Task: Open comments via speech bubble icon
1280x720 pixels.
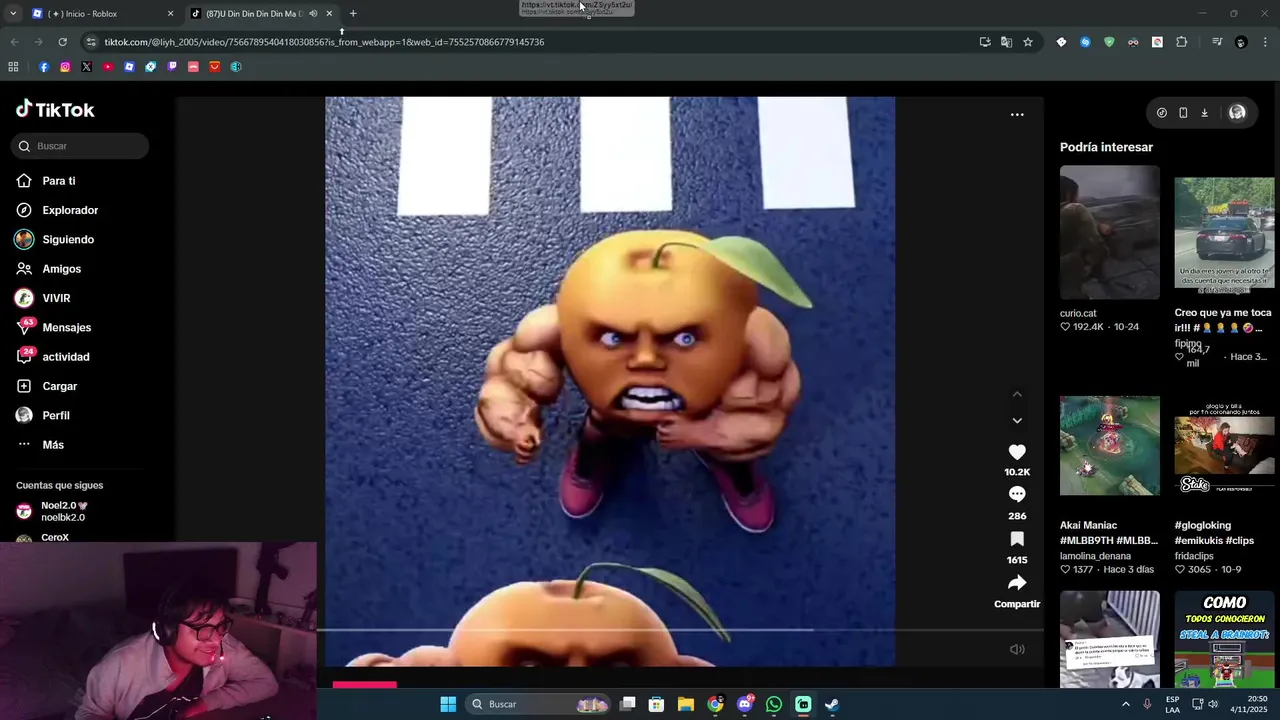Action: pos(1017,494)
